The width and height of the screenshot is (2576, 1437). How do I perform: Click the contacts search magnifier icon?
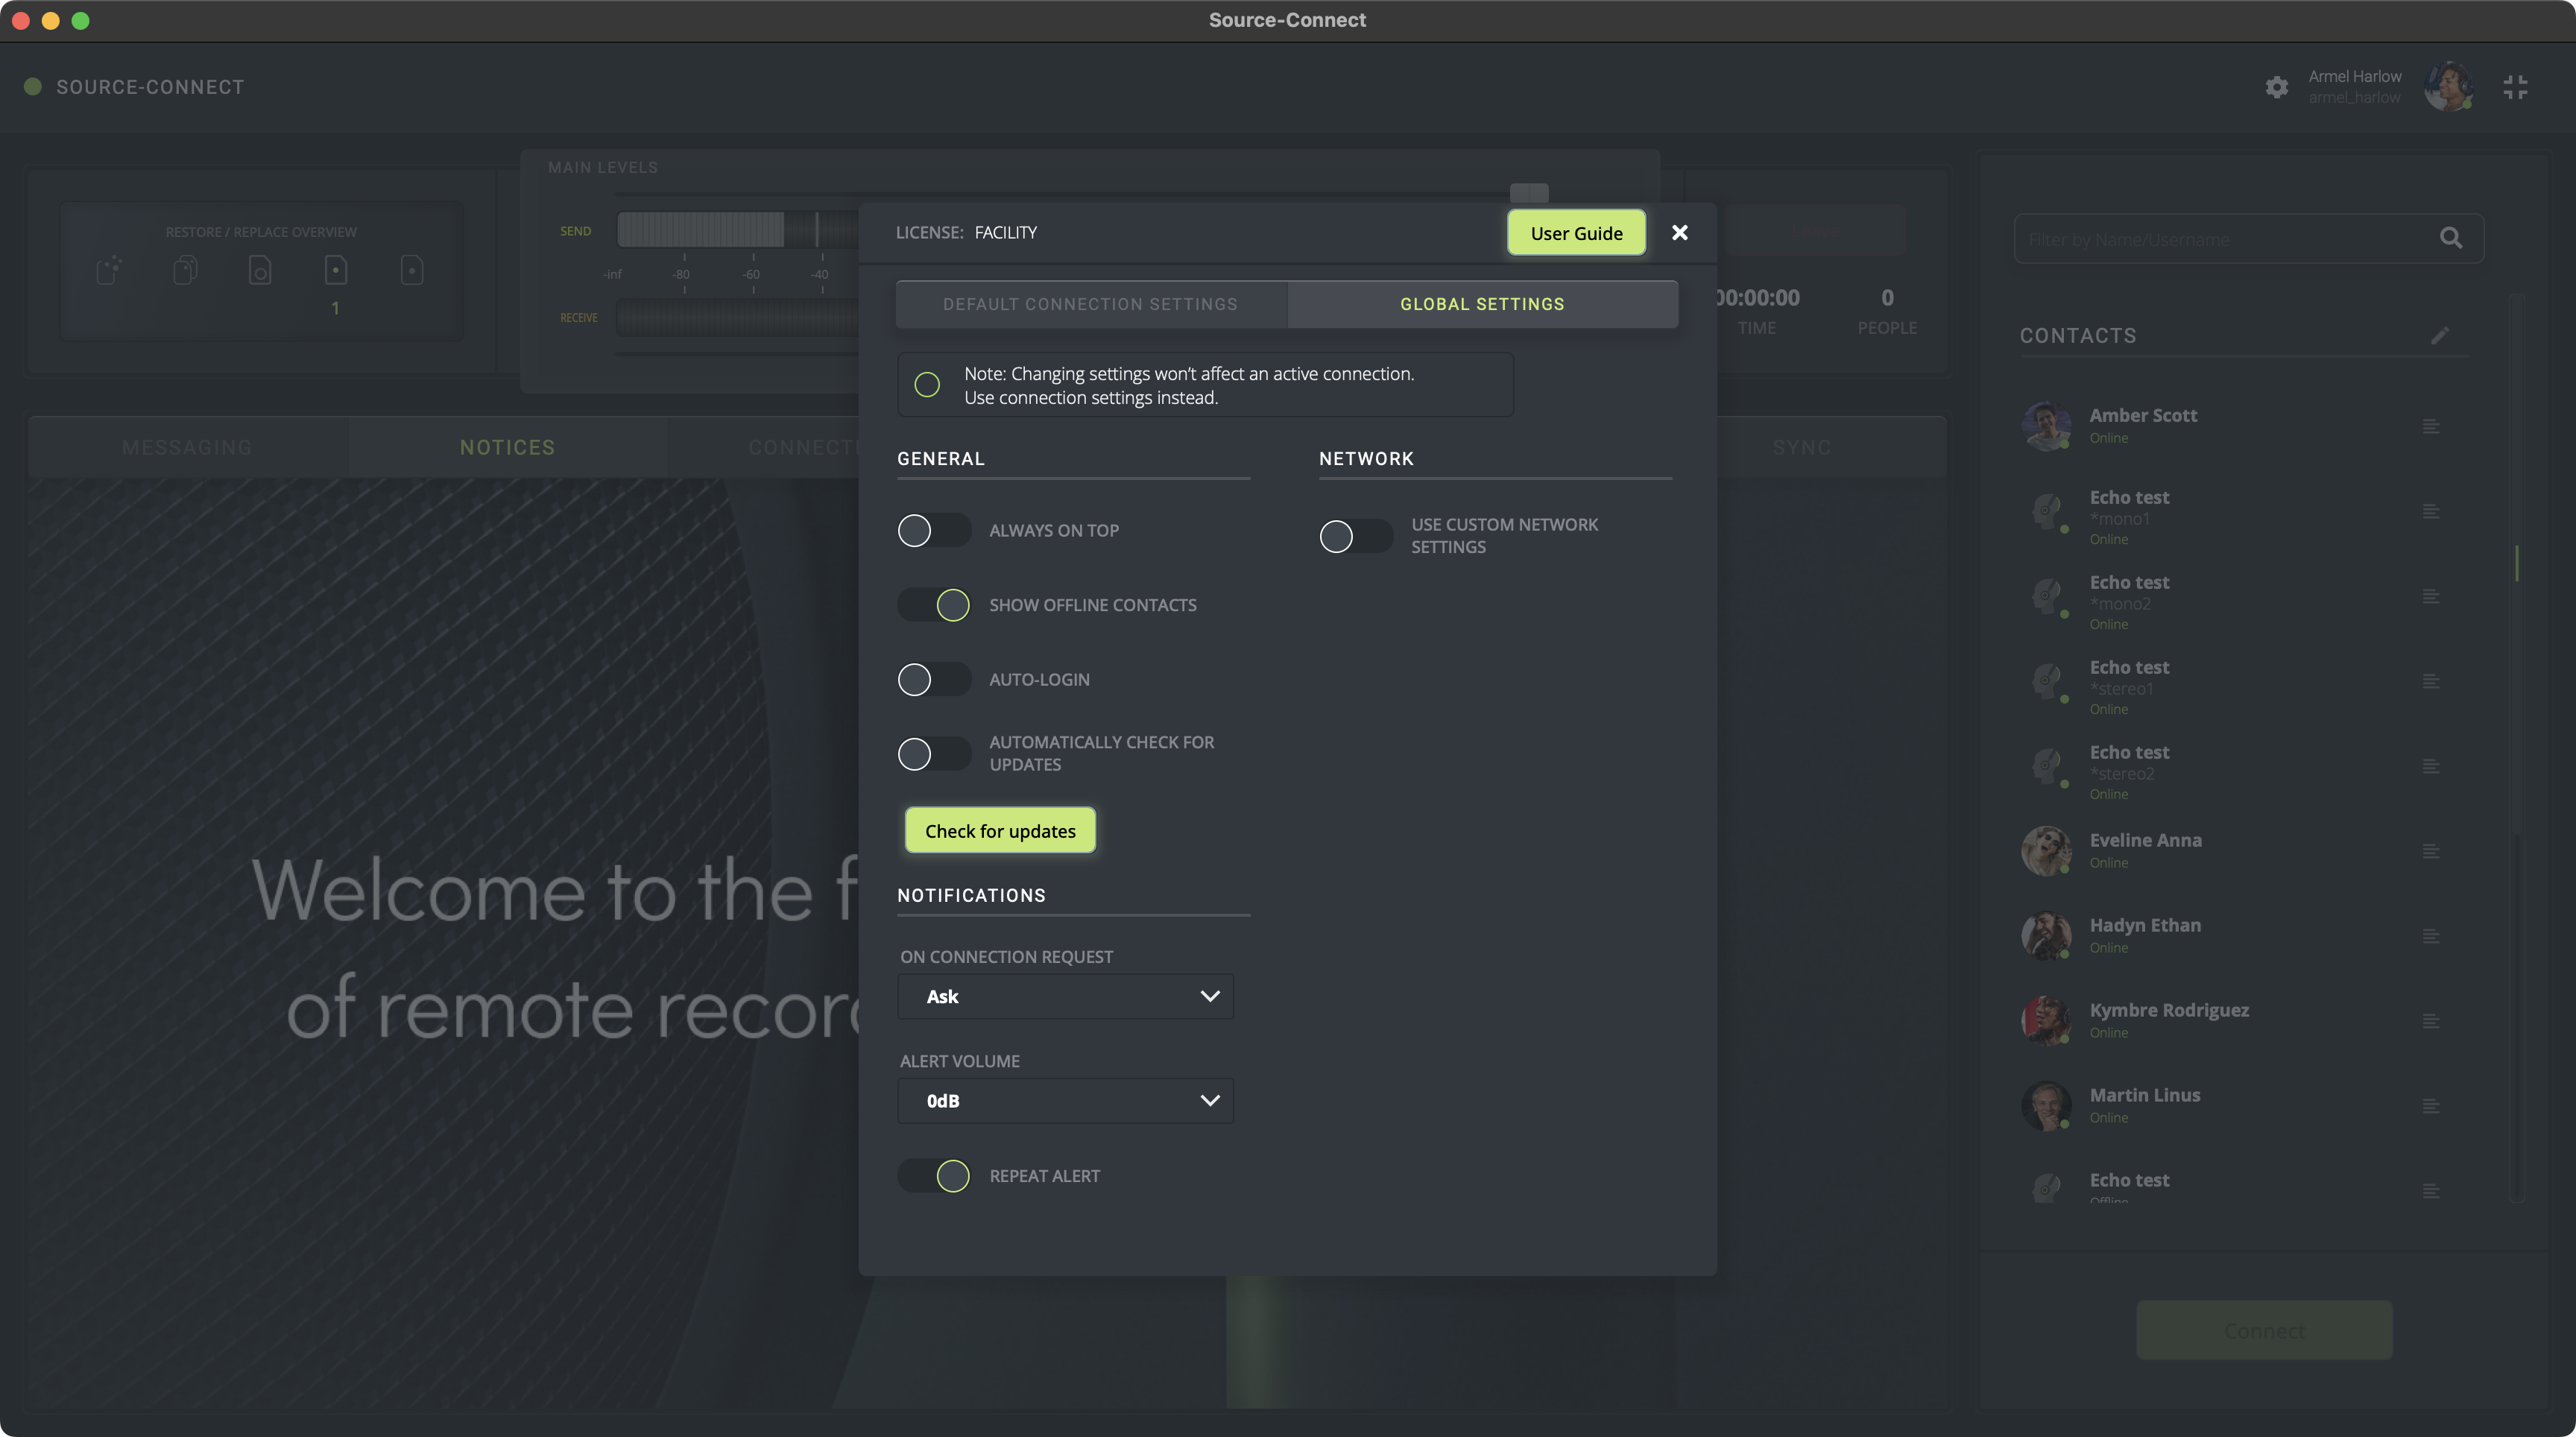click(x=2450, y=238)
